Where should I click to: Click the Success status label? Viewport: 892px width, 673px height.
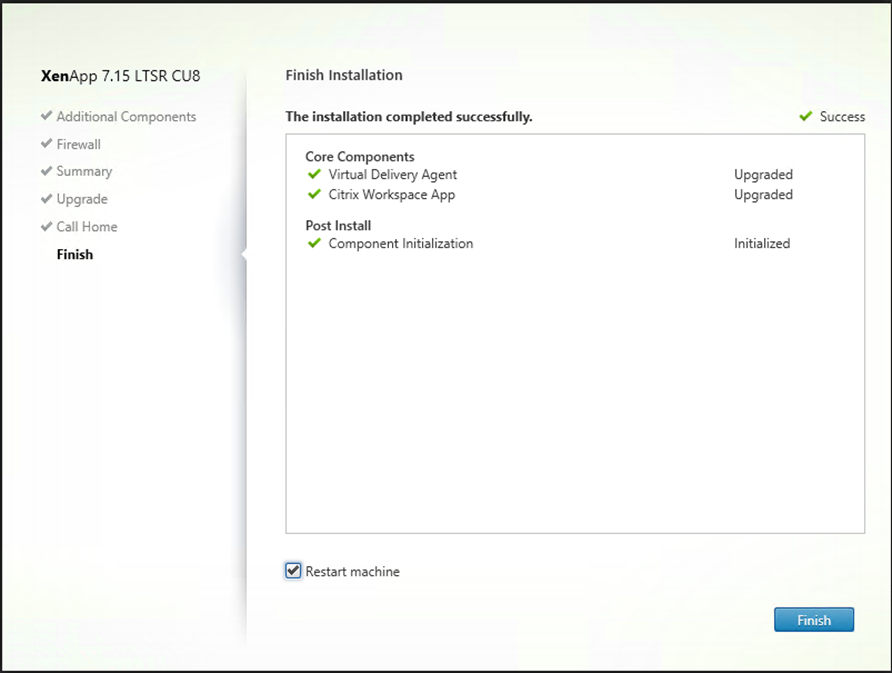point(842,117)
